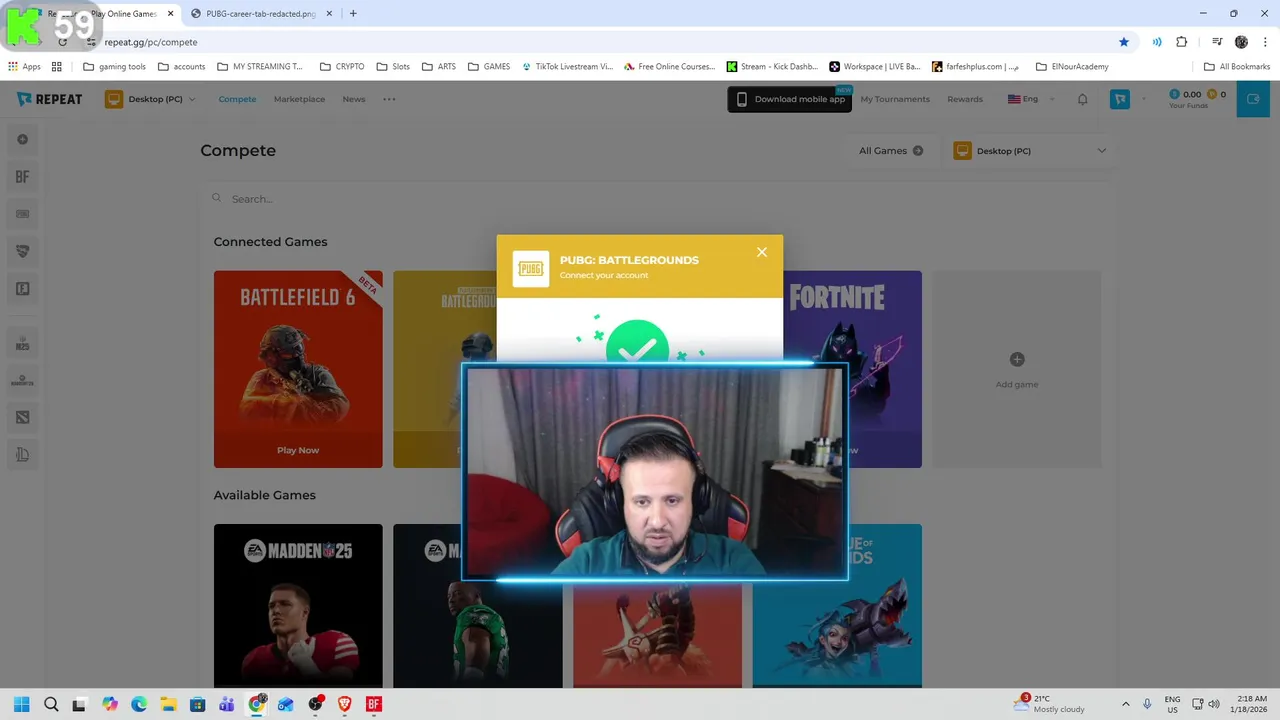
Task: Open the wallet button in header
Action: [1253, 99]
